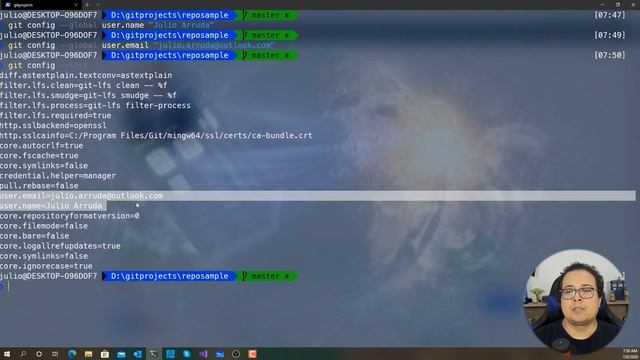Close the current terminal tab
This screenshot has width=640, height=360.
[x=76, y=5]
